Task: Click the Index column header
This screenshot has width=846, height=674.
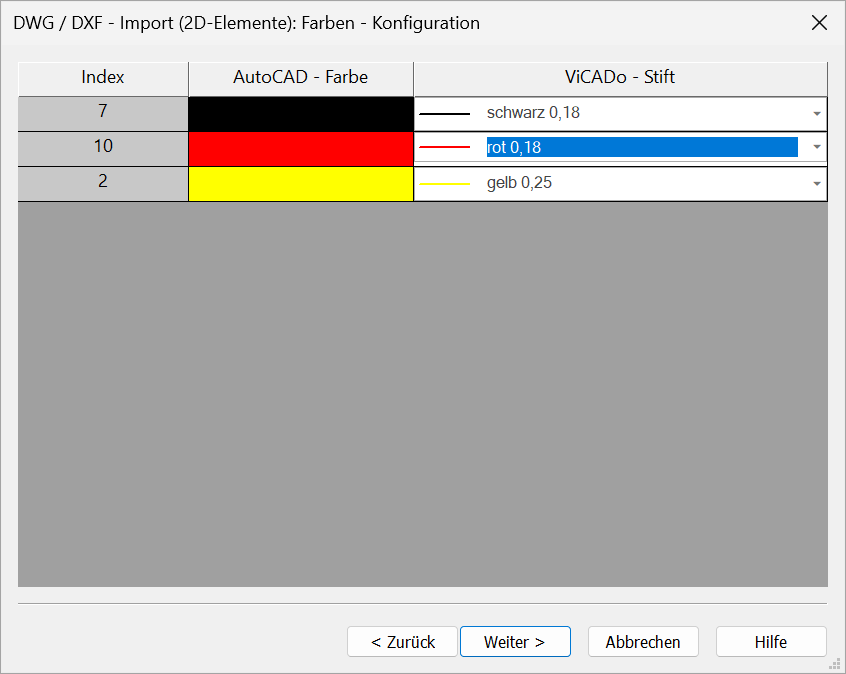Action: click(103, 79)
